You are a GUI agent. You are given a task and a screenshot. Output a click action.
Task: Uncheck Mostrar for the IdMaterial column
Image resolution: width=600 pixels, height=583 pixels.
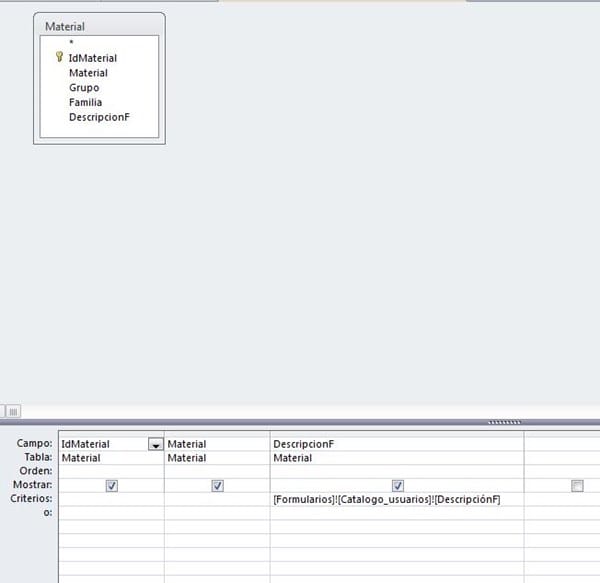[112, 486]
